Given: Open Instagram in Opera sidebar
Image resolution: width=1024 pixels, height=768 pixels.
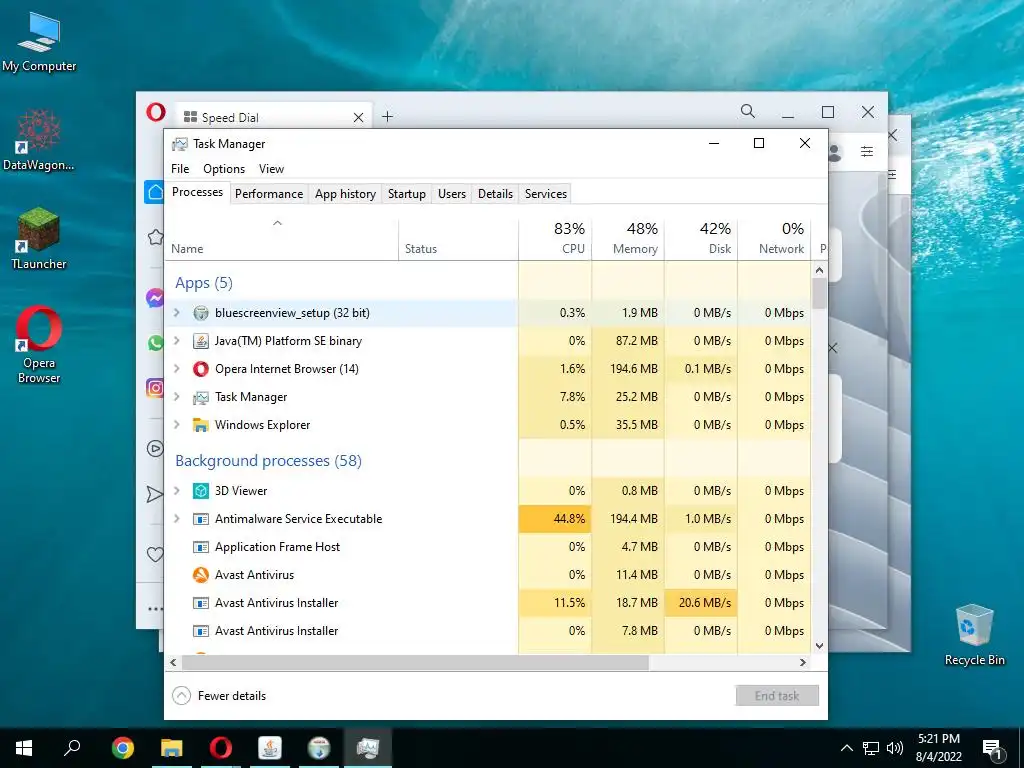Looking at the screenshot, I should (155, 388).
